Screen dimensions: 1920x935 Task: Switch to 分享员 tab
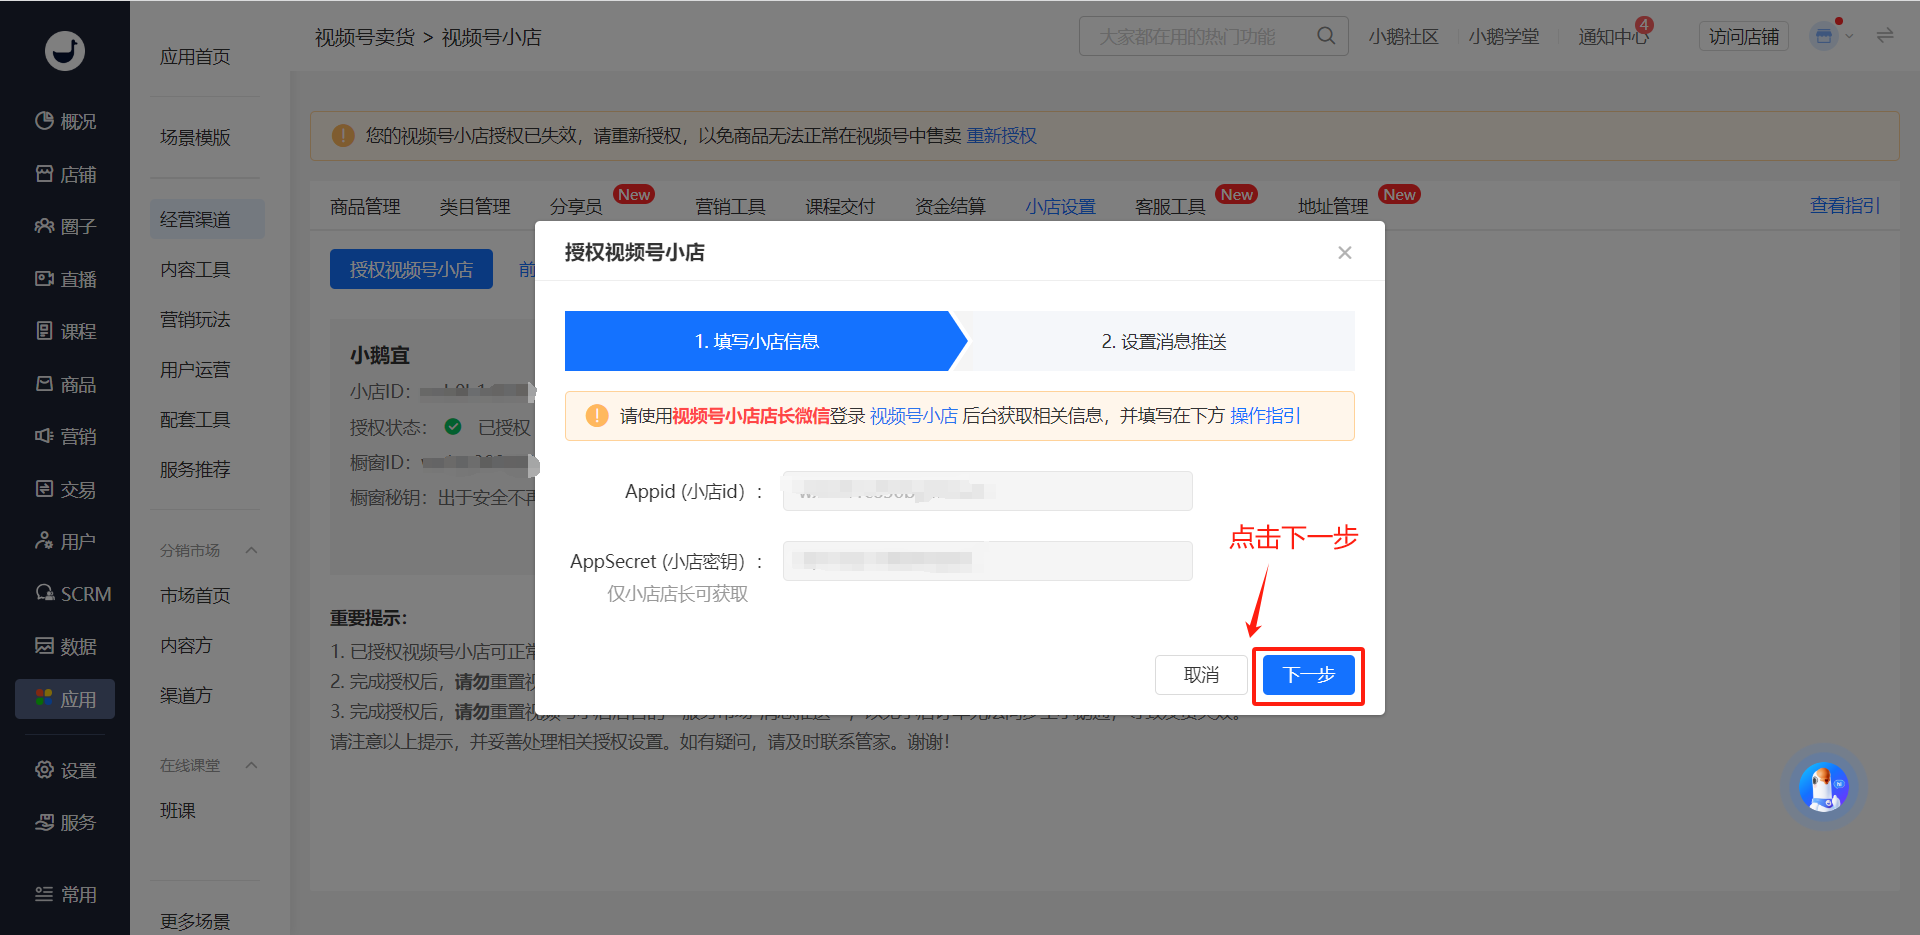pyautogui.click(x=576, y=206)
